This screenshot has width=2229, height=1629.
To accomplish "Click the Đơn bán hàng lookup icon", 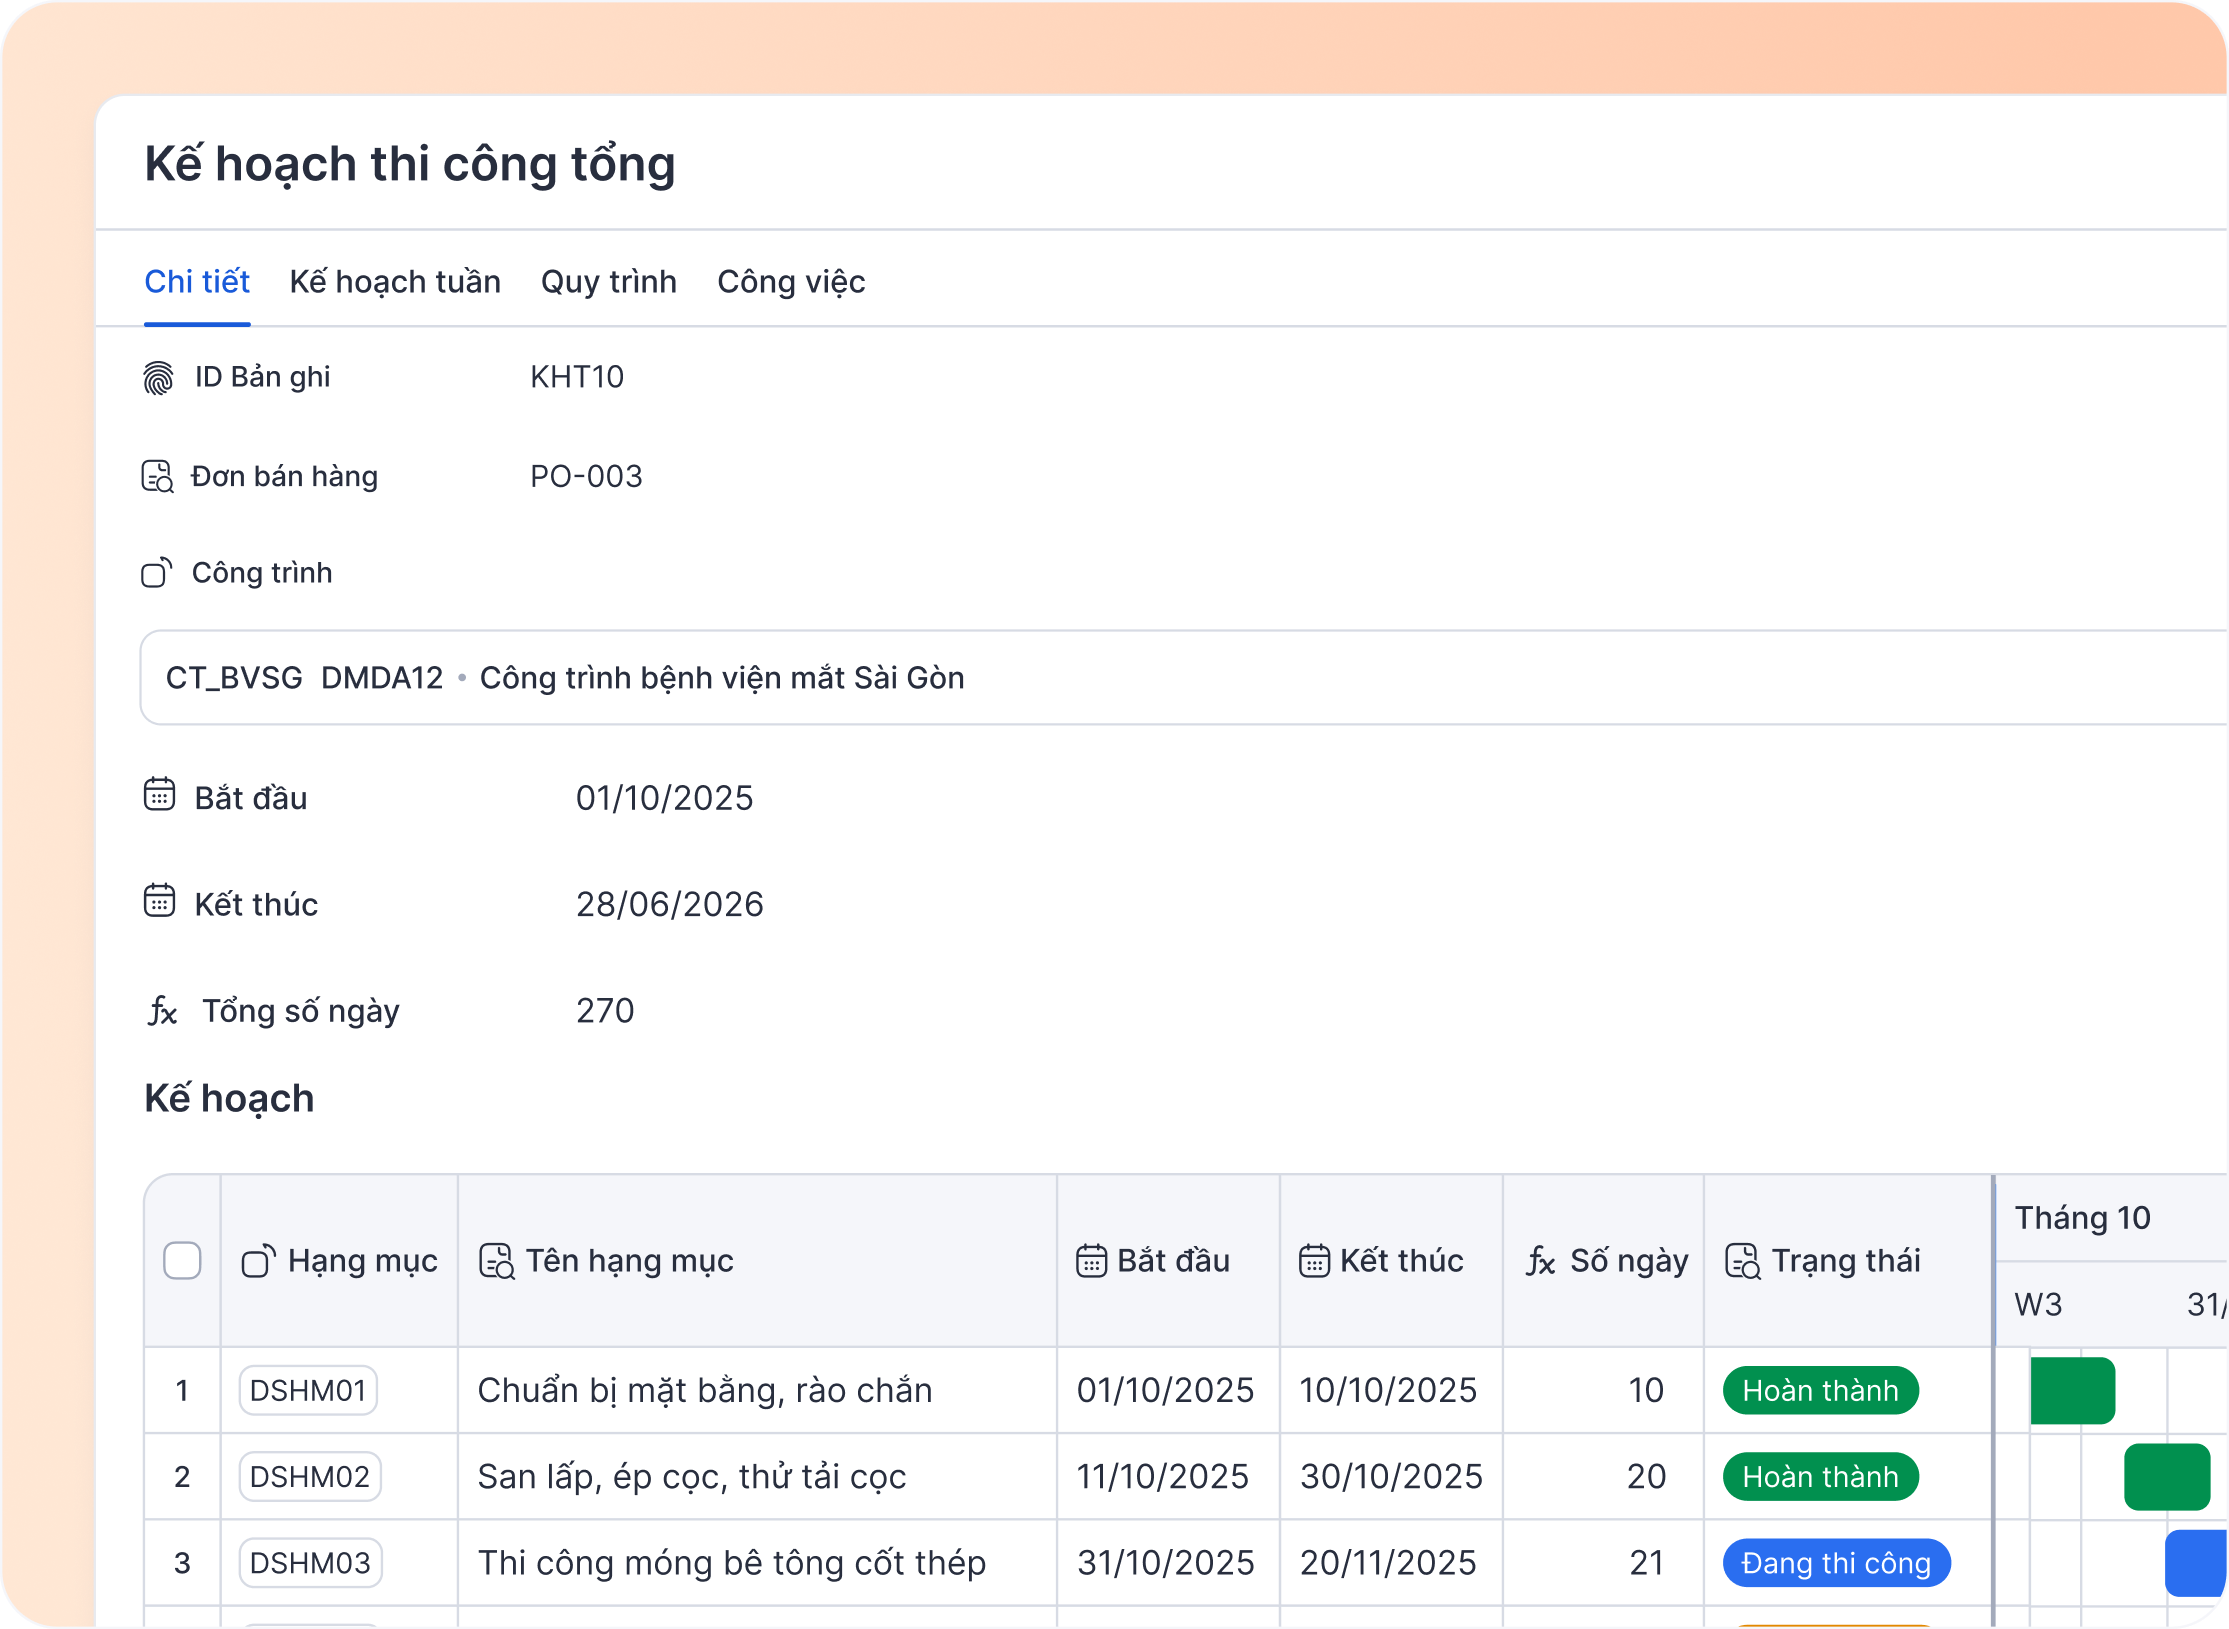I will 158,477.
